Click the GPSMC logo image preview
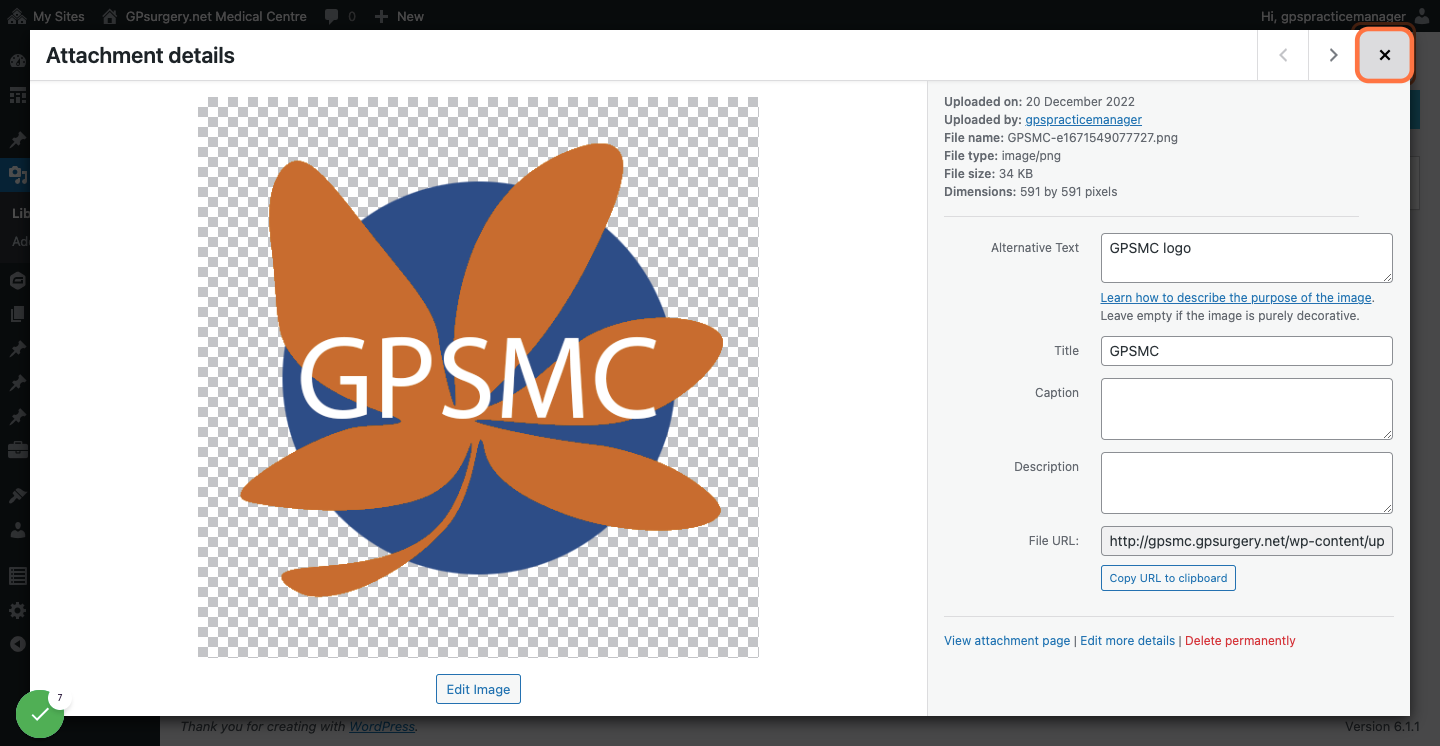 (x=478, y=377)
